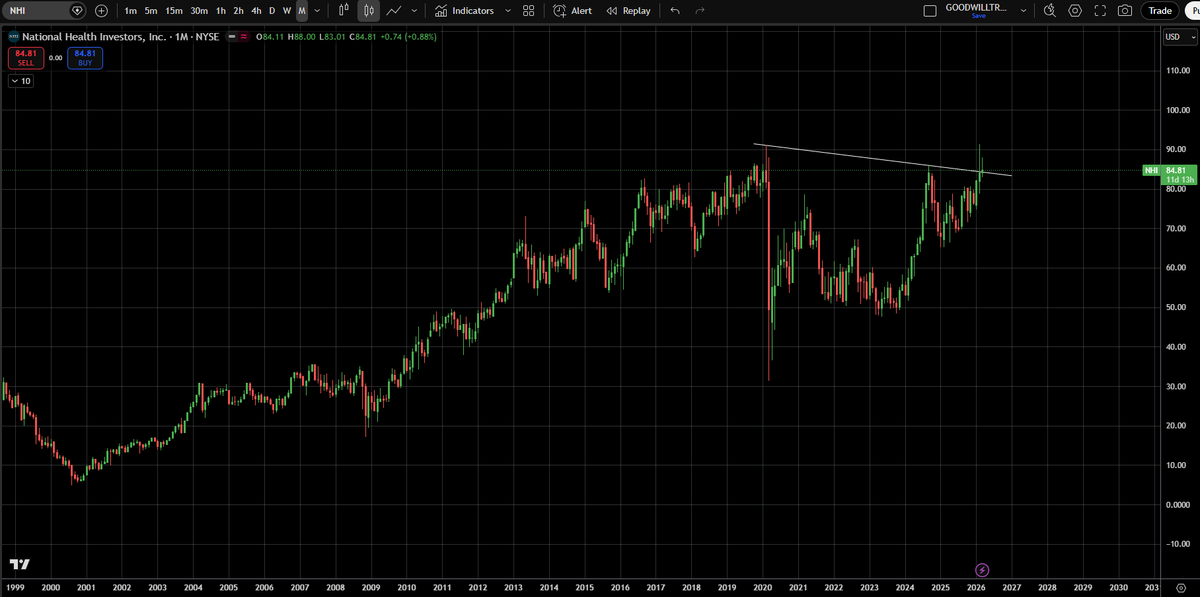
Task: Select the line chart style icon
Action: [394, 10]
